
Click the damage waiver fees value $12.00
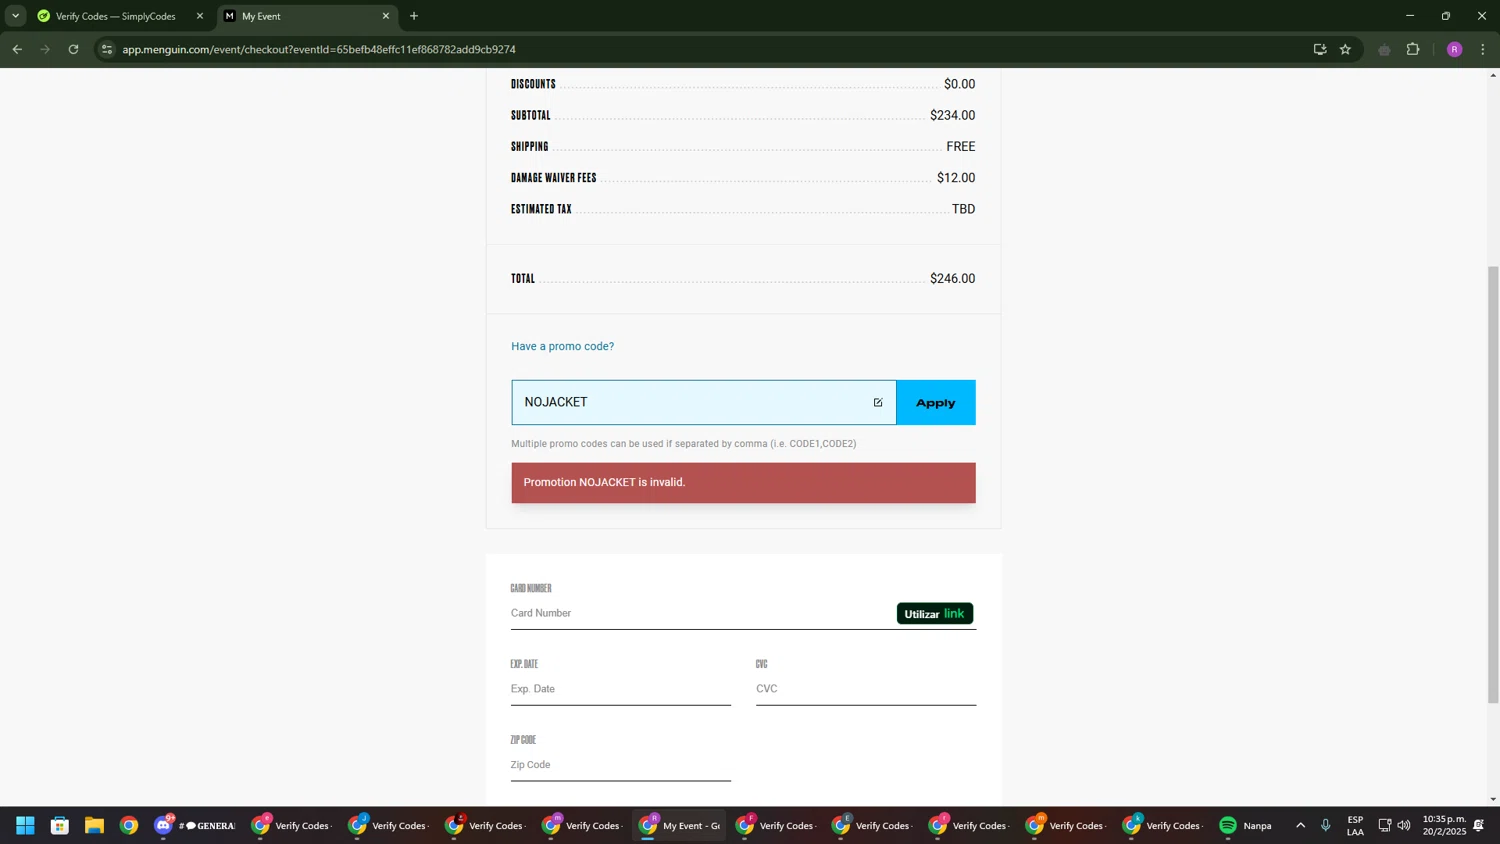[956, 178]
